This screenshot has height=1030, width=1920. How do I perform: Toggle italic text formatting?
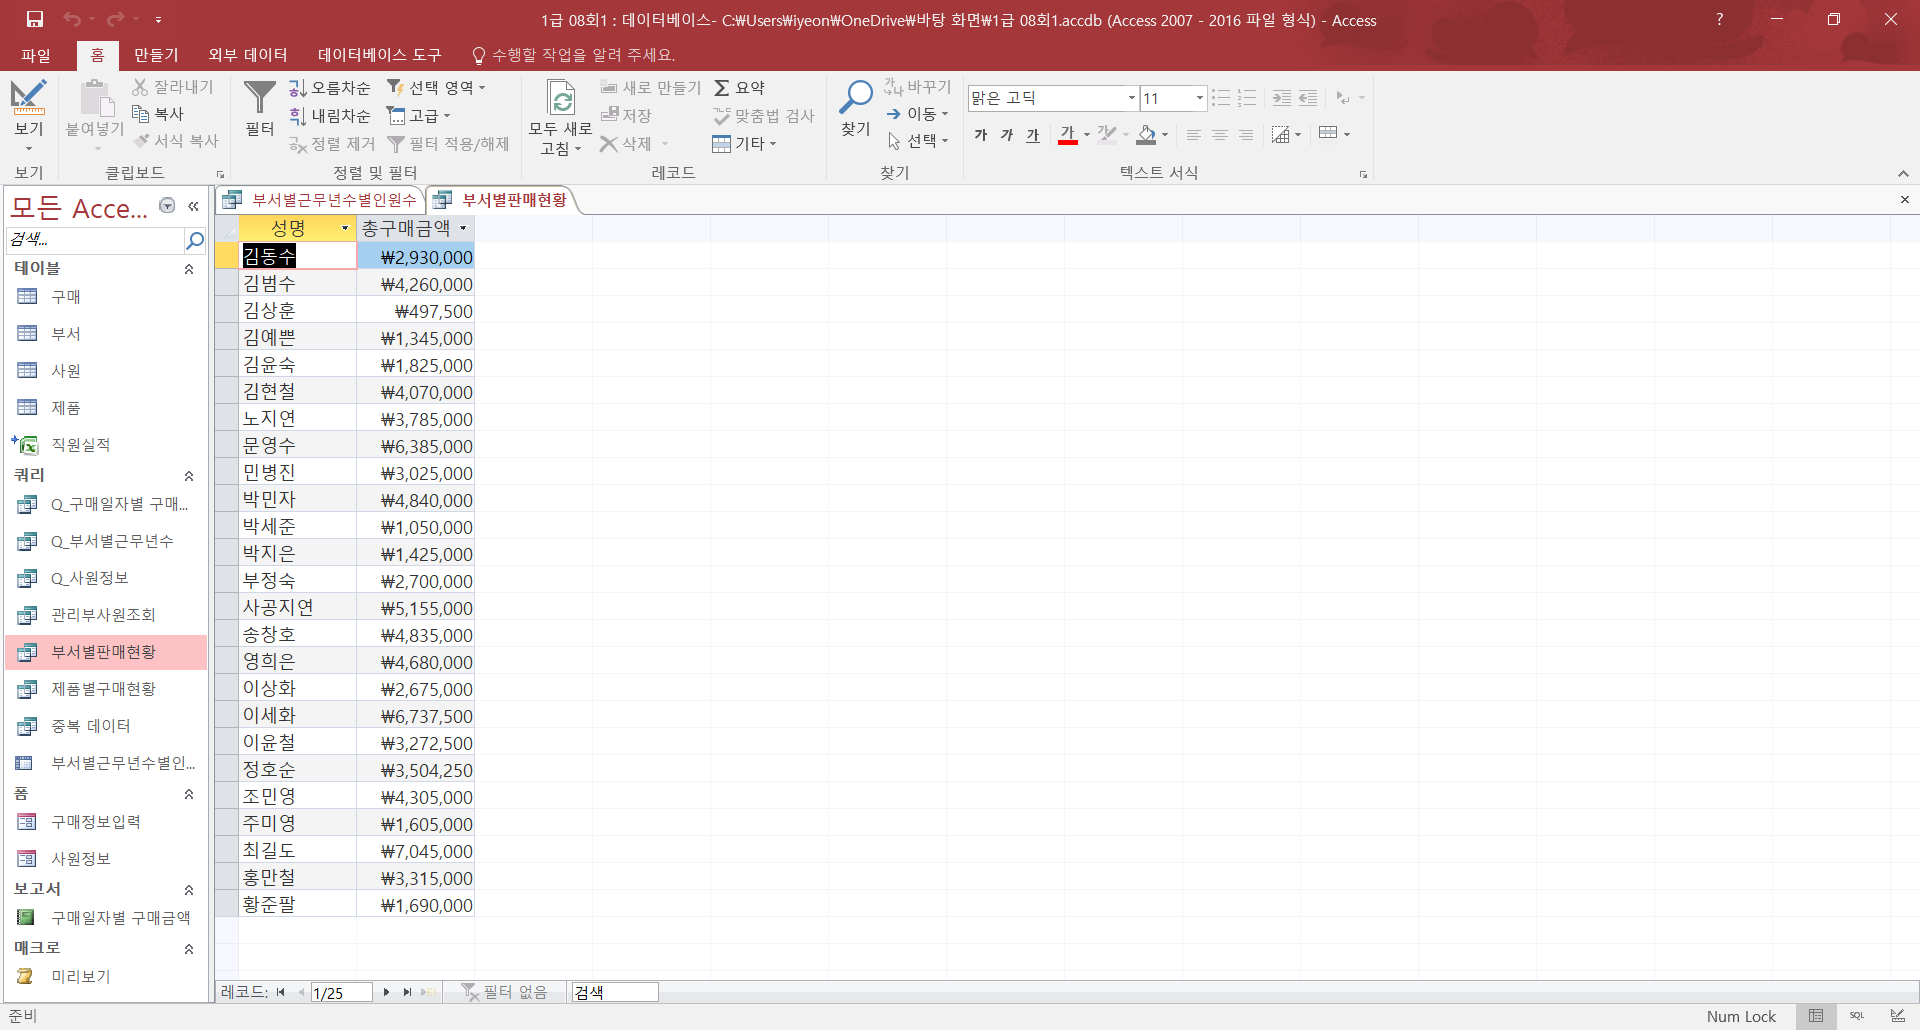click(x=1006, y=134)
